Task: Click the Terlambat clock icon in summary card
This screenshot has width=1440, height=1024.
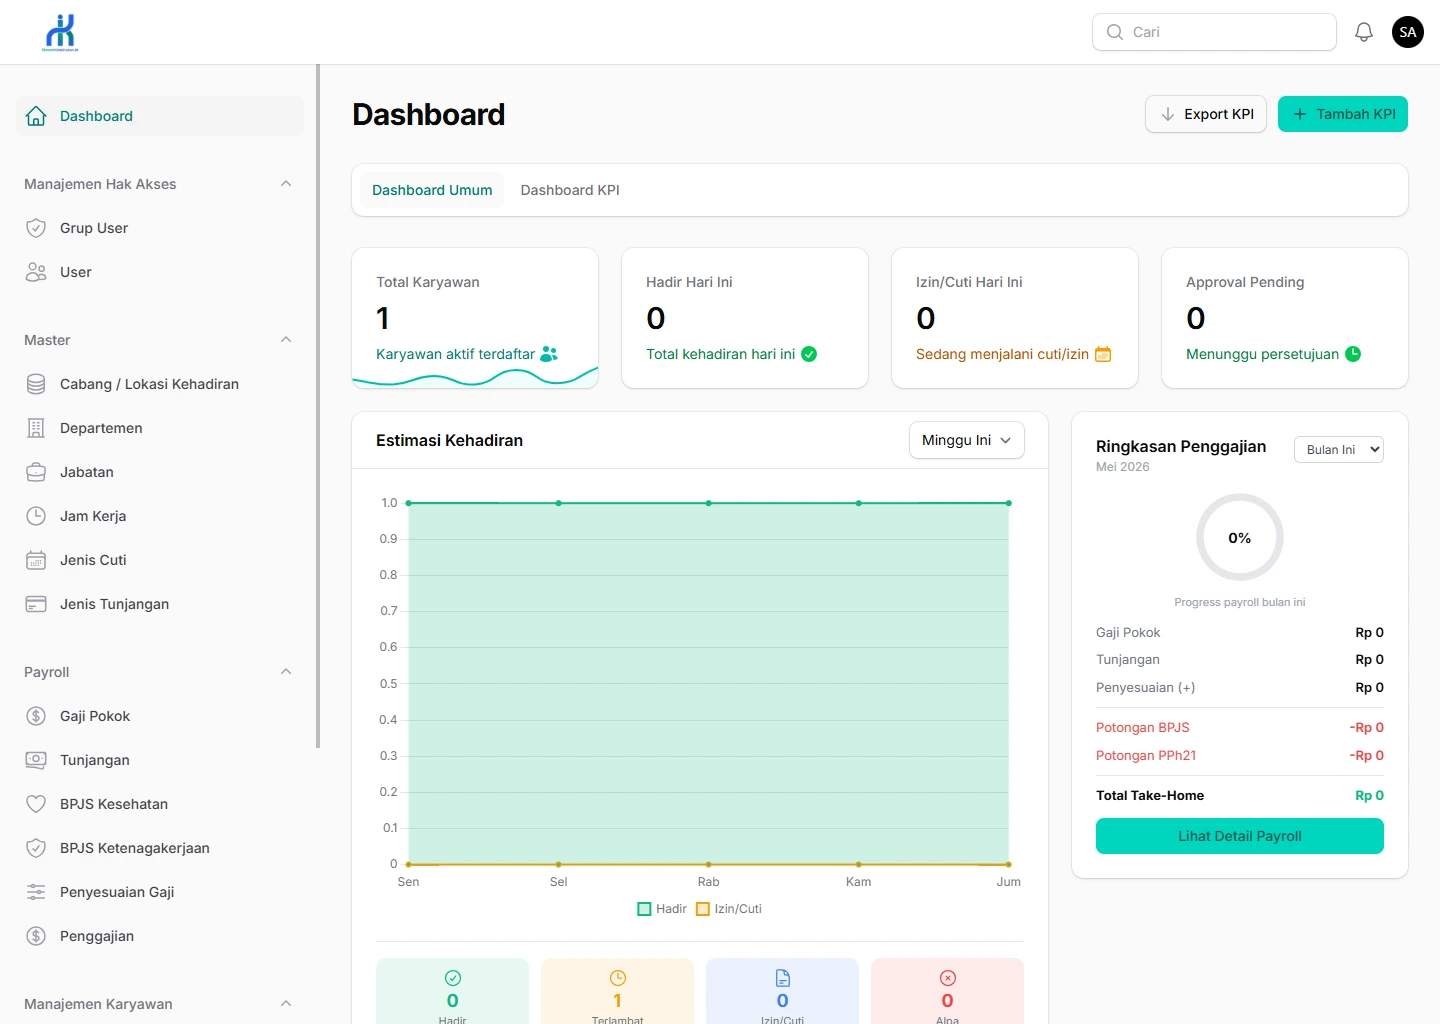Action: pos(618,978)
